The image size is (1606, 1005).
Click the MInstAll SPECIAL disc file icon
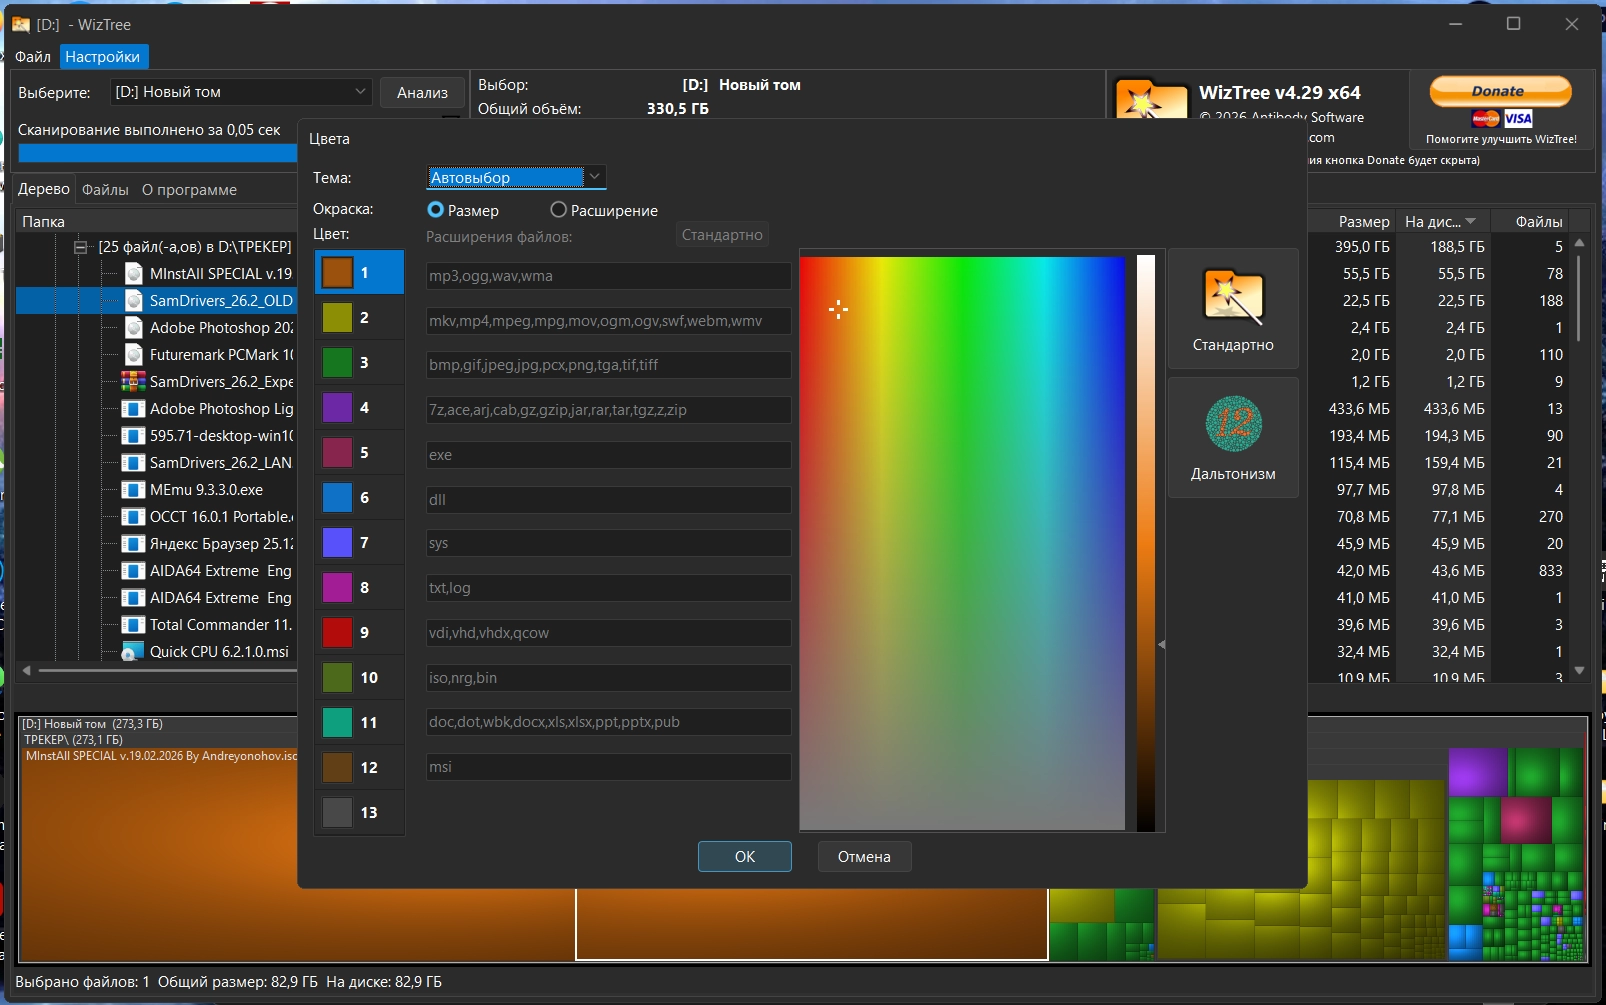click(134, 273)
